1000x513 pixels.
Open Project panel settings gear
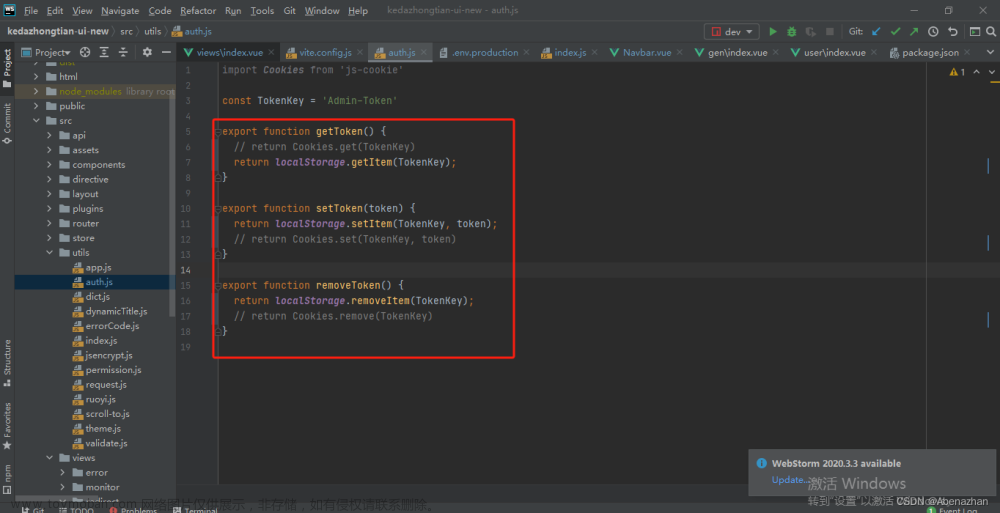(x=147, y=52)
